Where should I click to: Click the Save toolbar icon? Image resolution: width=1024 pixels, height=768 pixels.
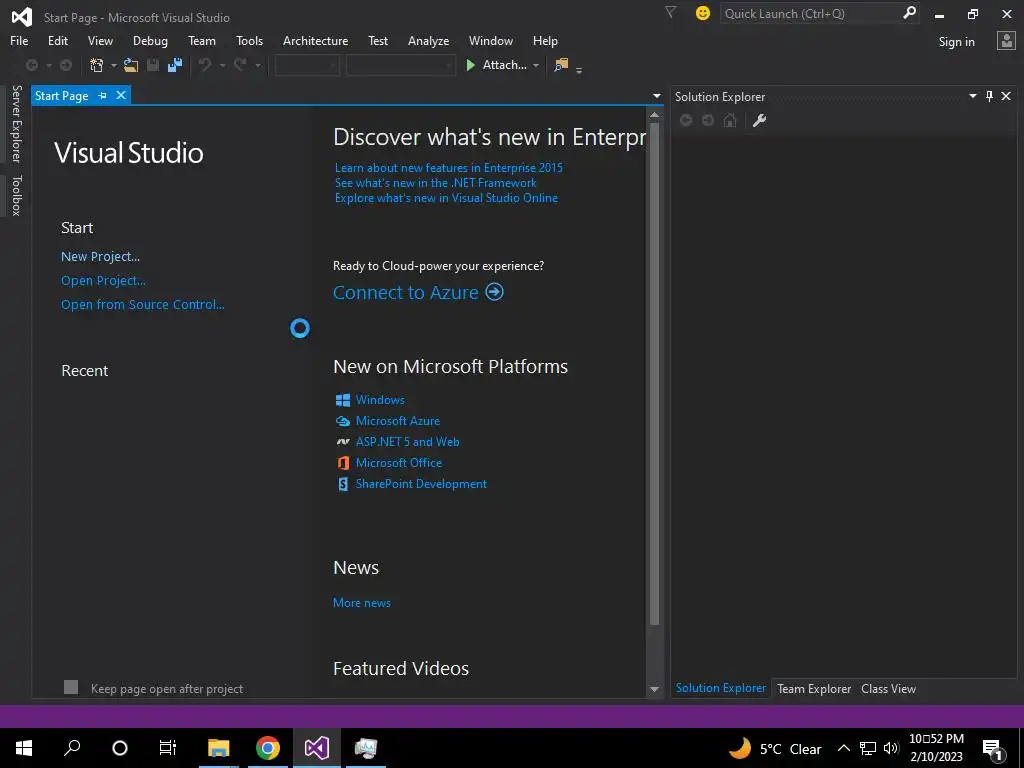click(x=153, y=65)
